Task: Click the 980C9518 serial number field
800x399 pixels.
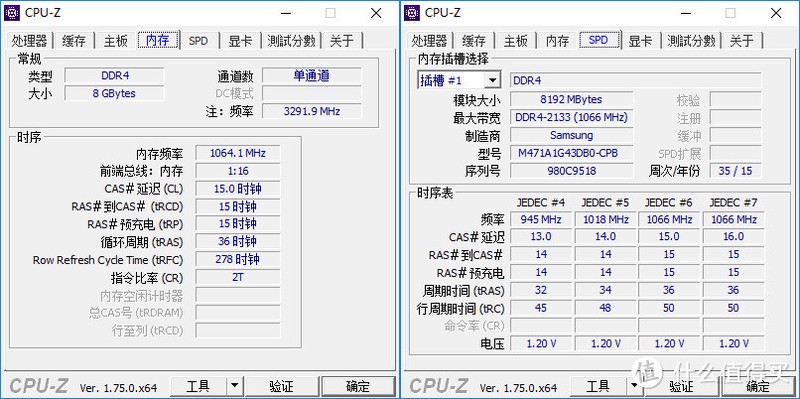Action: click(x=571, y=171)
